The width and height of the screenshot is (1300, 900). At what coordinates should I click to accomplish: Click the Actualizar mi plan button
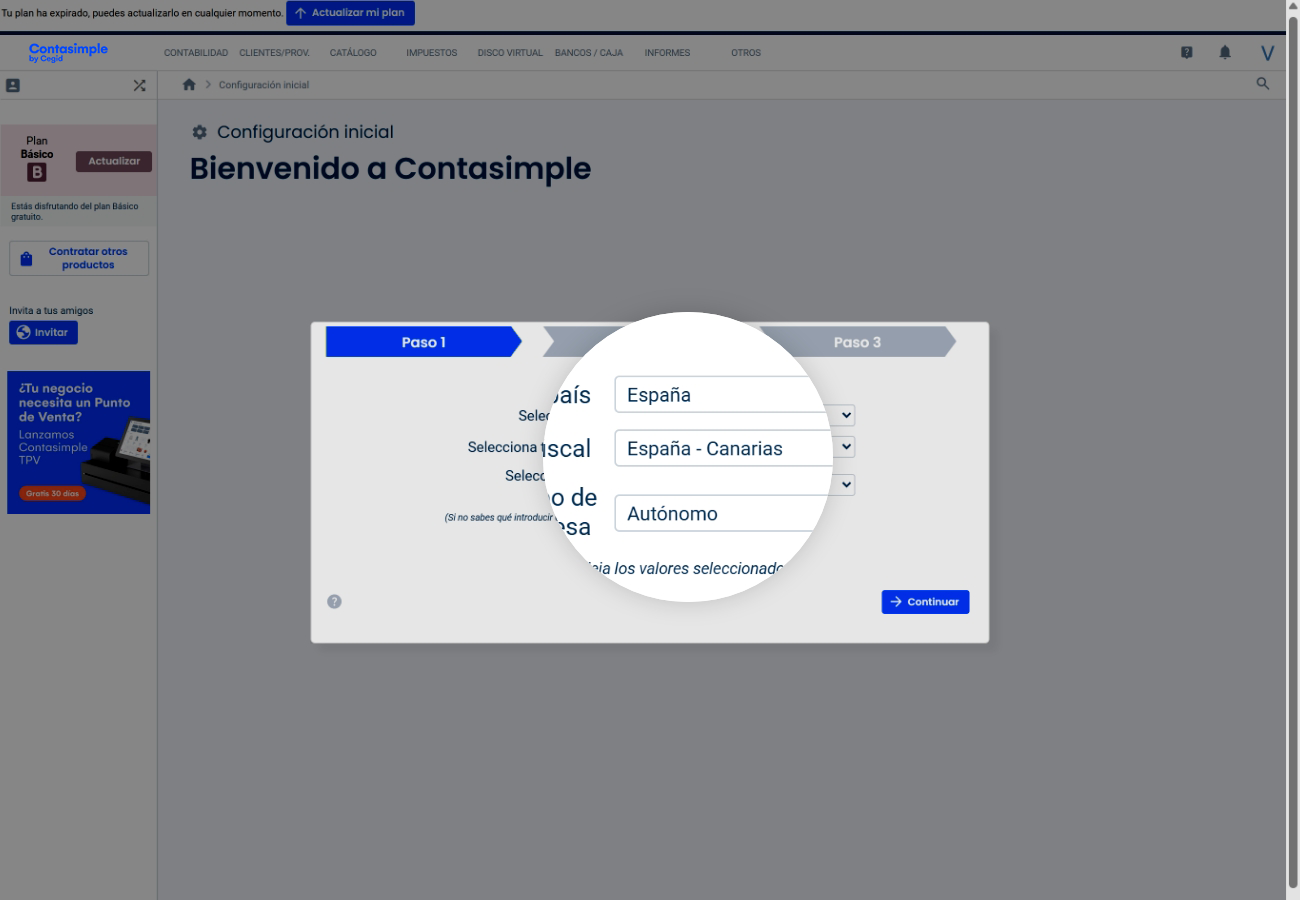pos(350,13)
